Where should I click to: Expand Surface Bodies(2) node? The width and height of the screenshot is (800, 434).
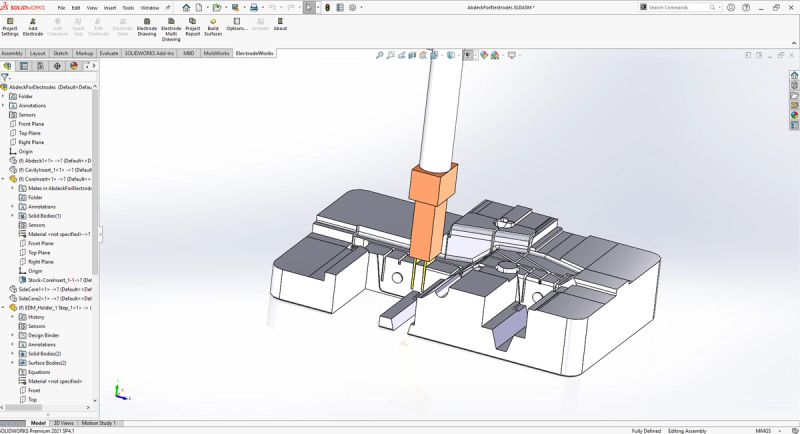13,363
